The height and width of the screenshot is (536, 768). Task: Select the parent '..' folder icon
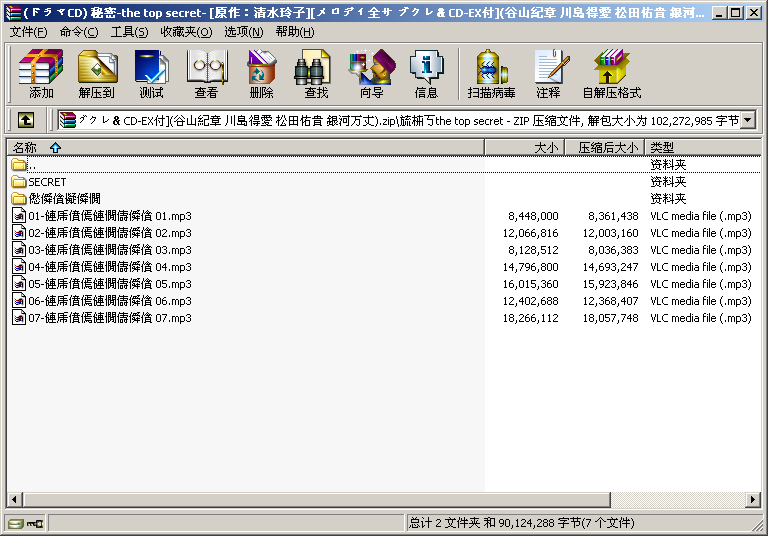point(19,165)
